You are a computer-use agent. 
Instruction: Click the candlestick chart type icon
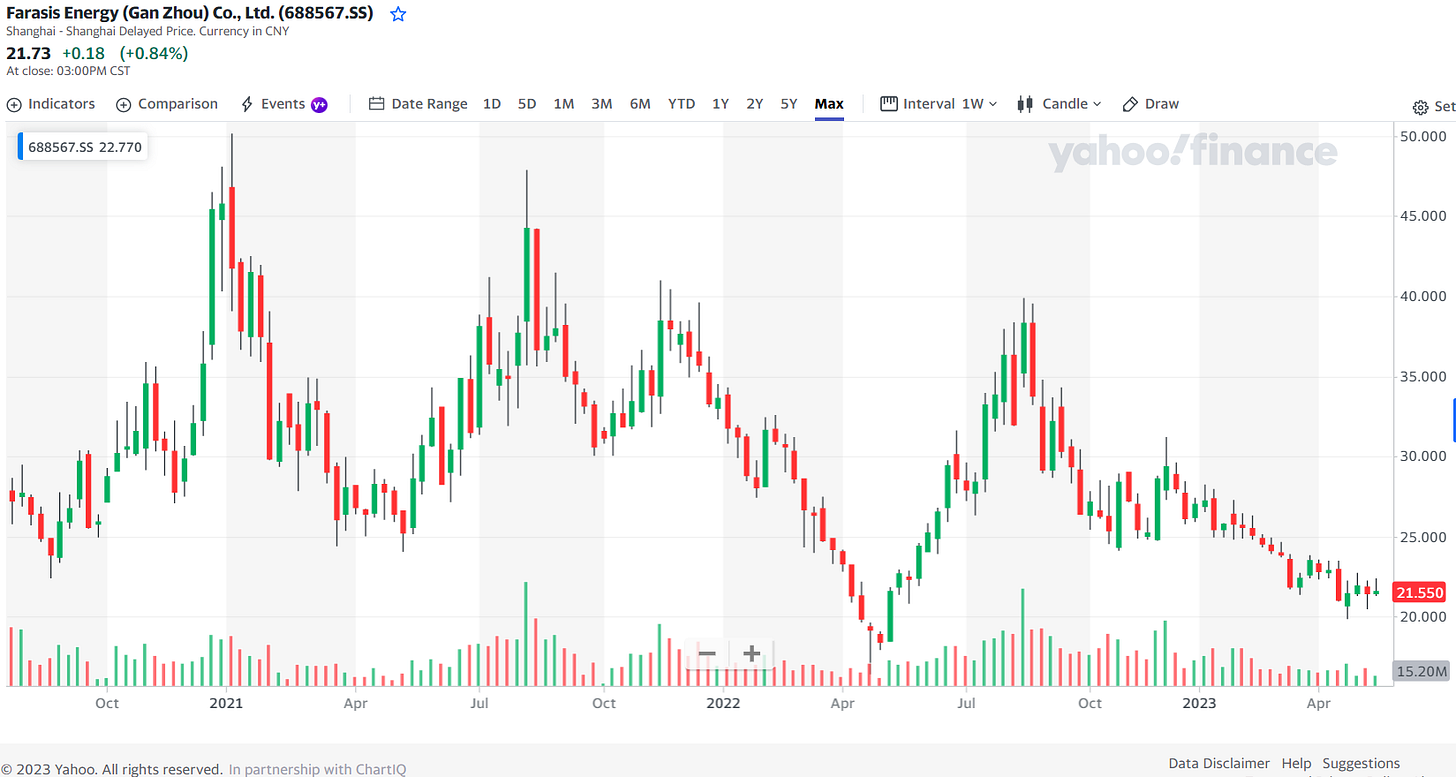point(1025,104)
